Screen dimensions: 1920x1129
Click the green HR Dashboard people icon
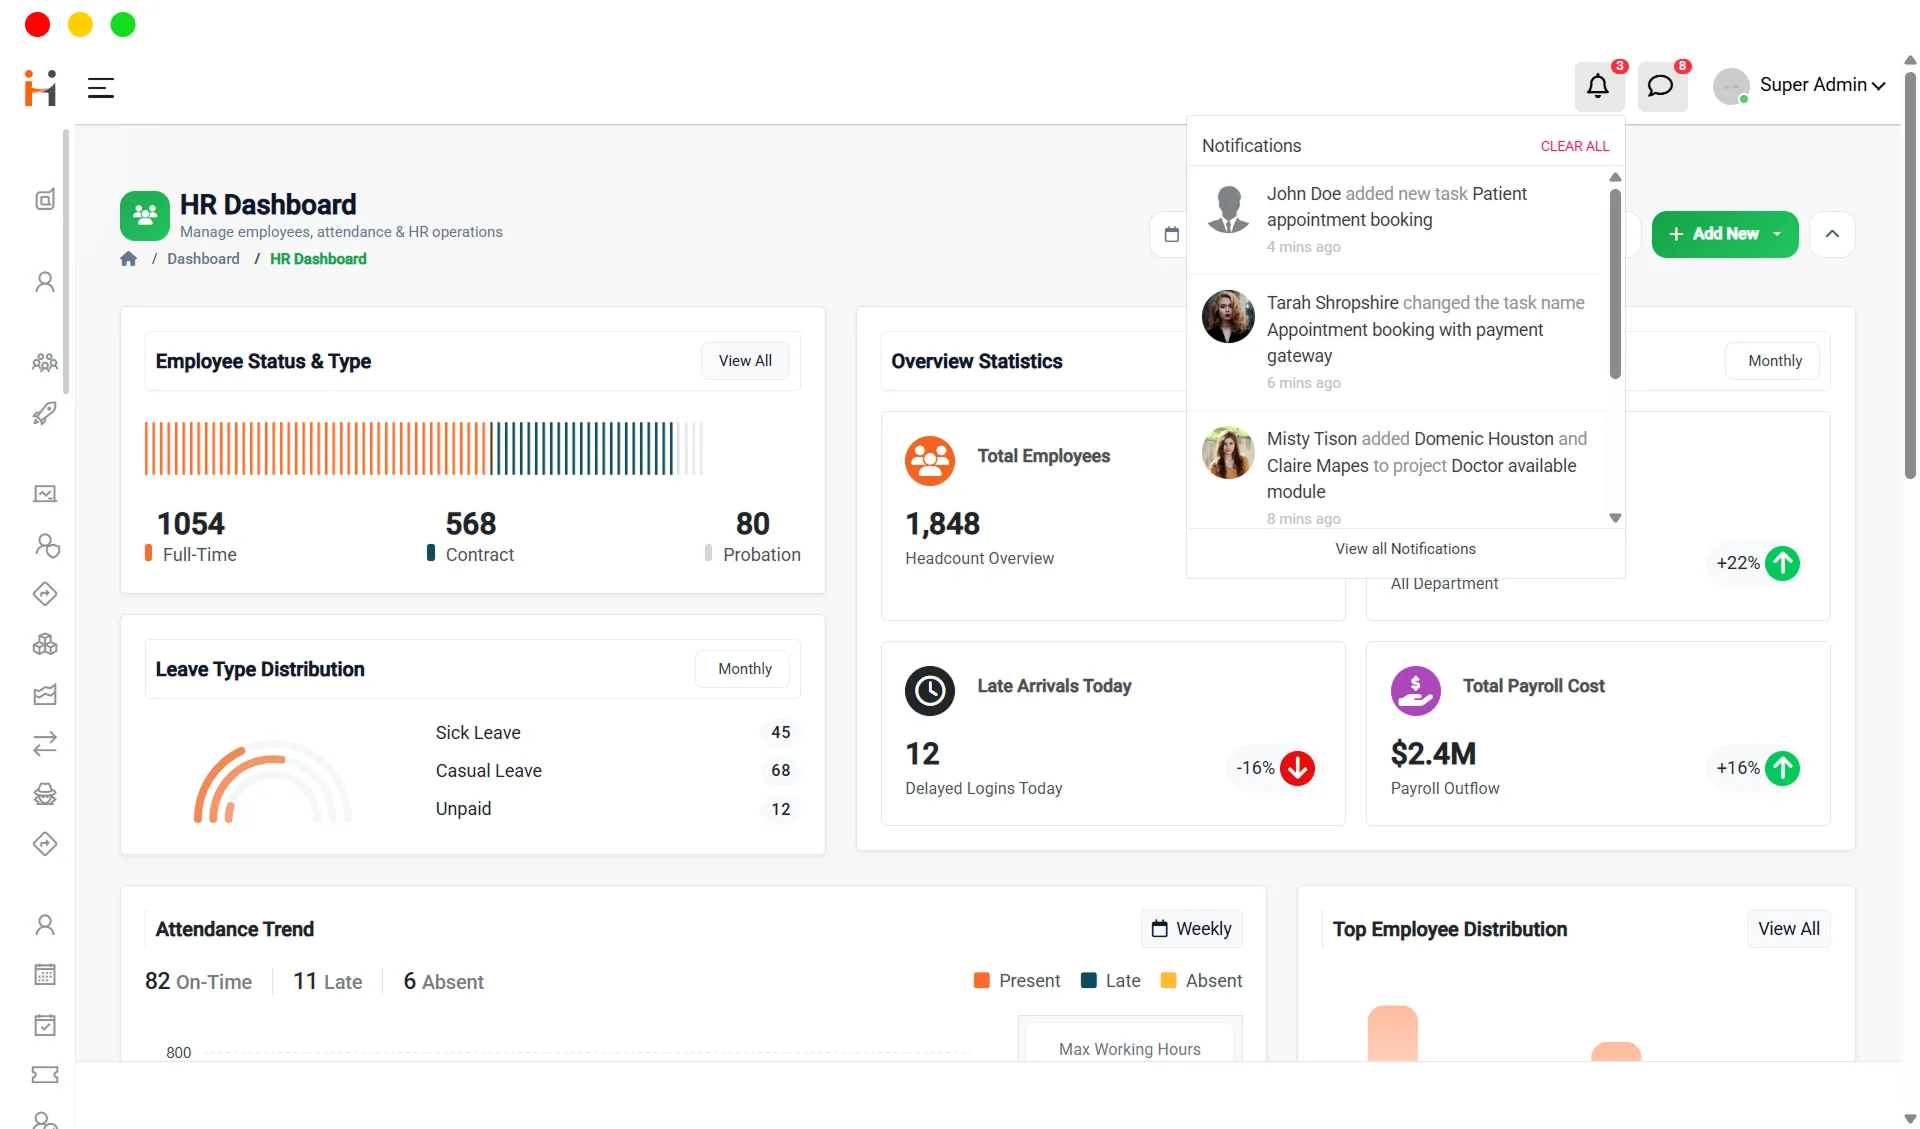(145, 216)
